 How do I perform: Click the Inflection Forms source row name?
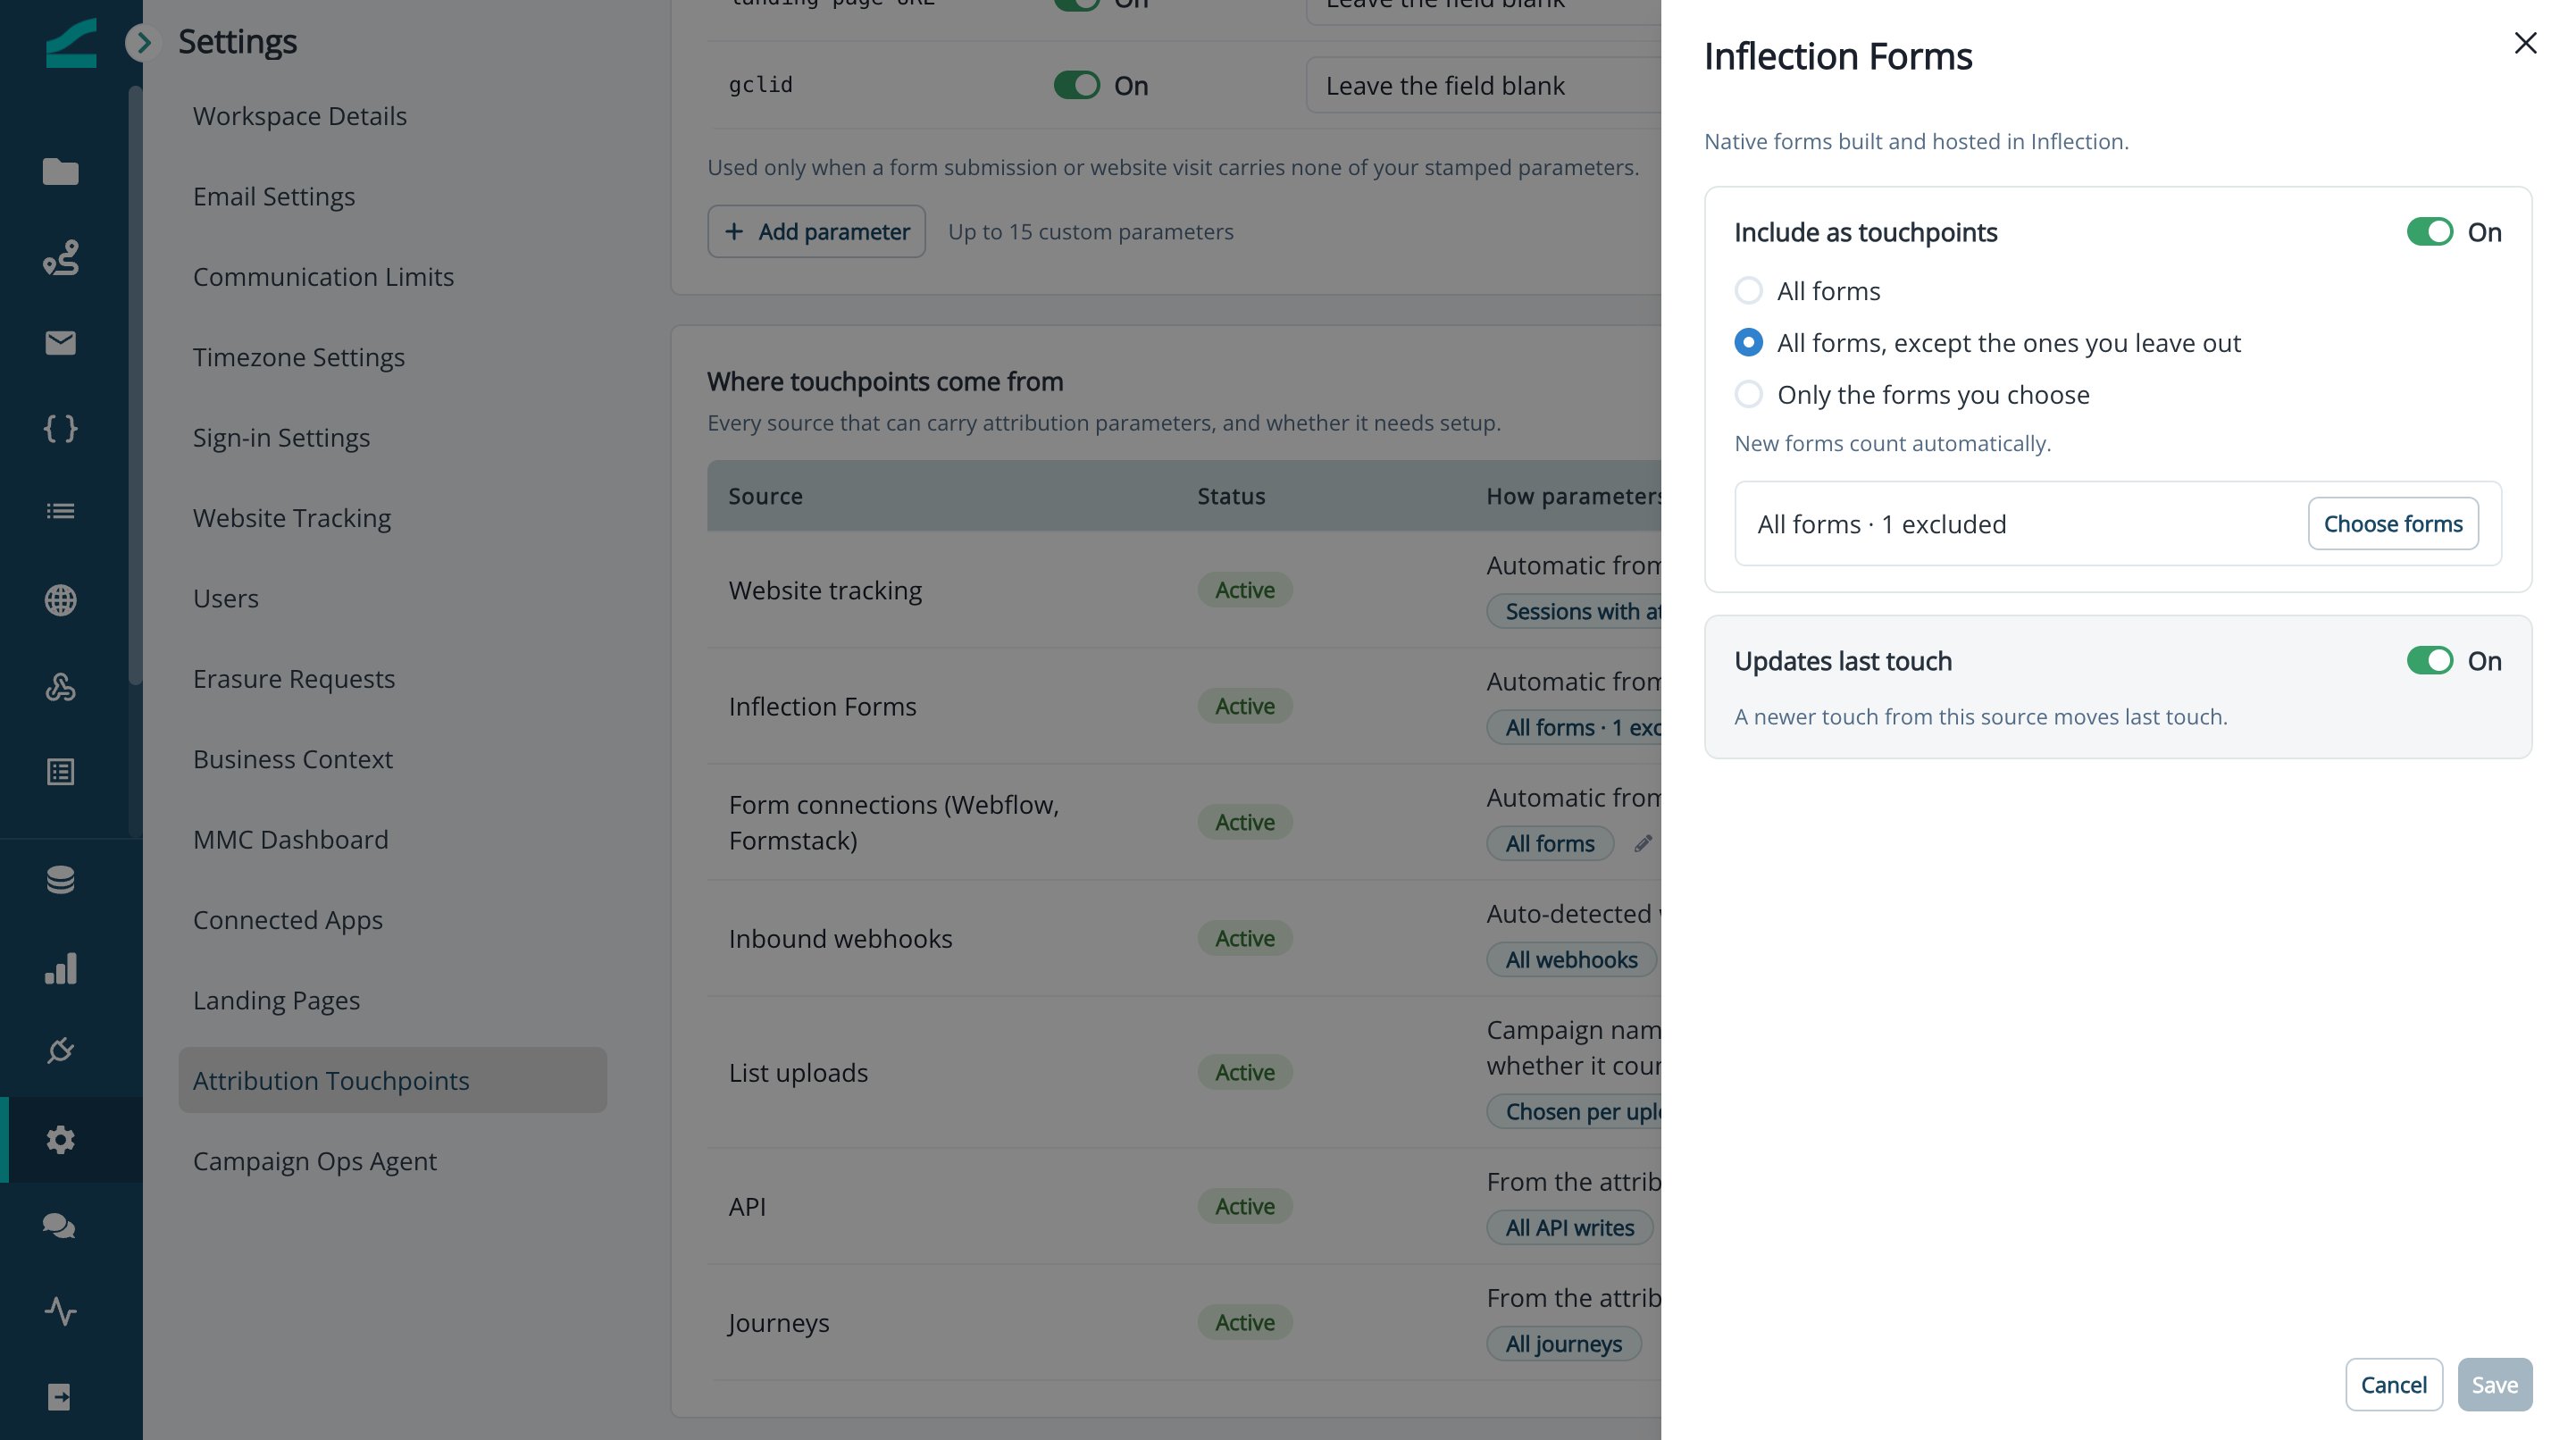point(822,707)
